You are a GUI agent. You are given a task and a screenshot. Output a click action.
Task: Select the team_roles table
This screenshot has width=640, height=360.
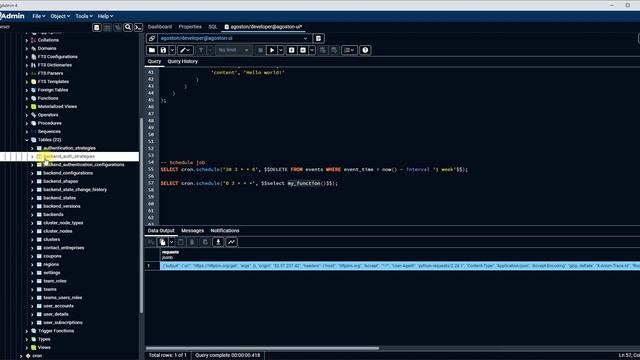pyautogui.click(x=55, y=281)
